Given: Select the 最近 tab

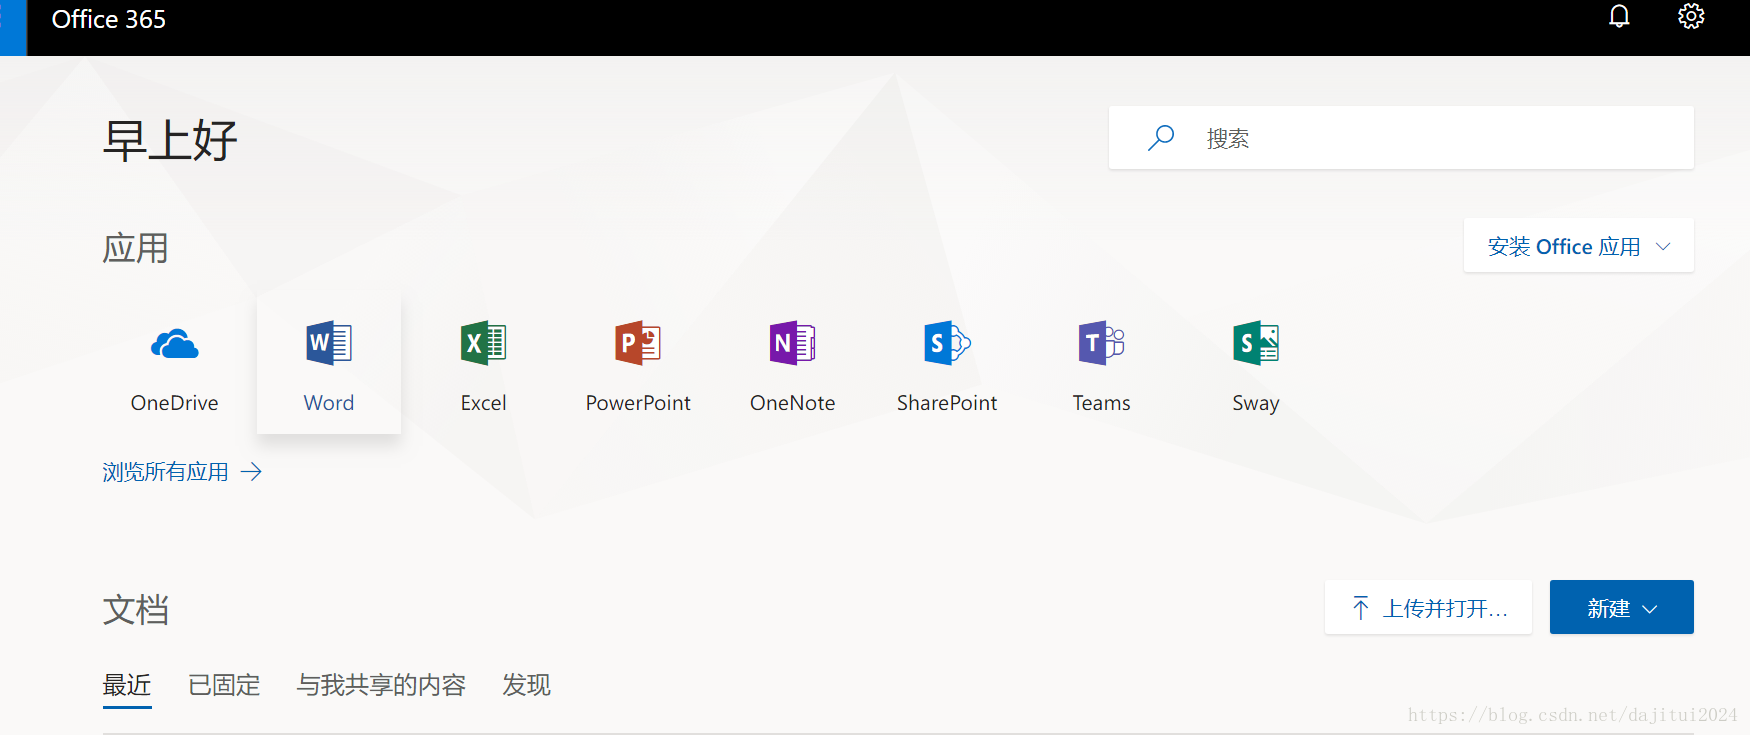Looking at the screenshot, I should tap(127, 686).
